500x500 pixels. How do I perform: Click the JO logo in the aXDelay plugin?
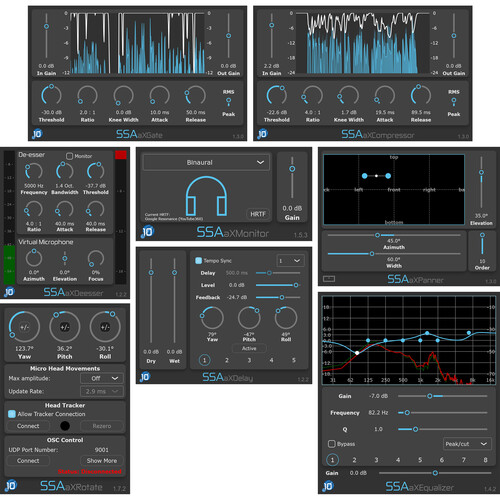[145, 377]
